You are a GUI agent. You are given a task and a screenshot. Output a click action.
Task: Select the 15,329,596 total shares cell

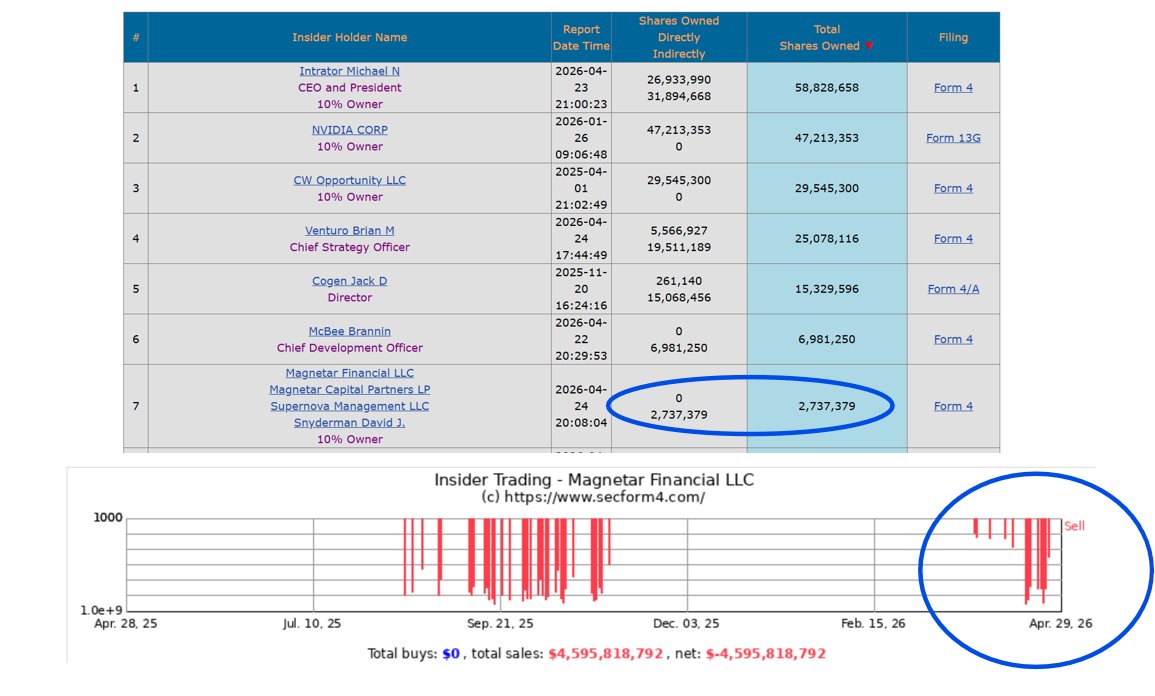point(826,289)
